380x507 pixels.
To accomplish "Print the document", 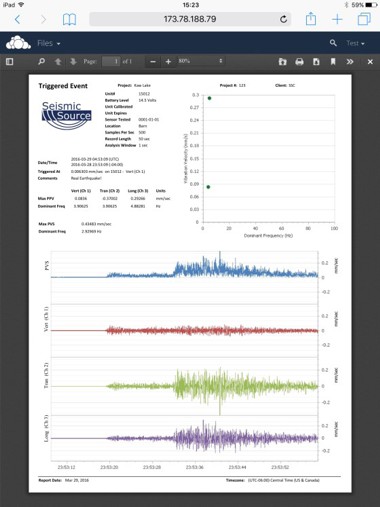I will tap(299, 62).
